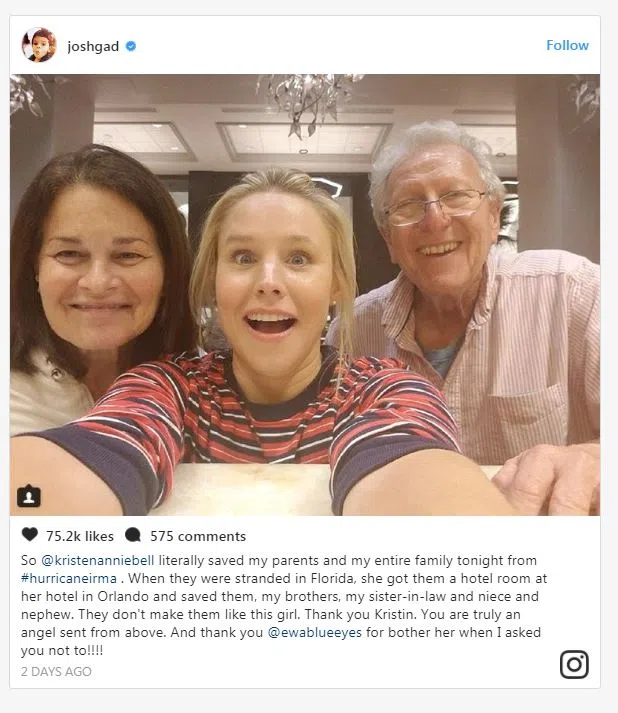Show tagged people icon on photo
The height and width of the screenshot is (713, 618).
29,496
